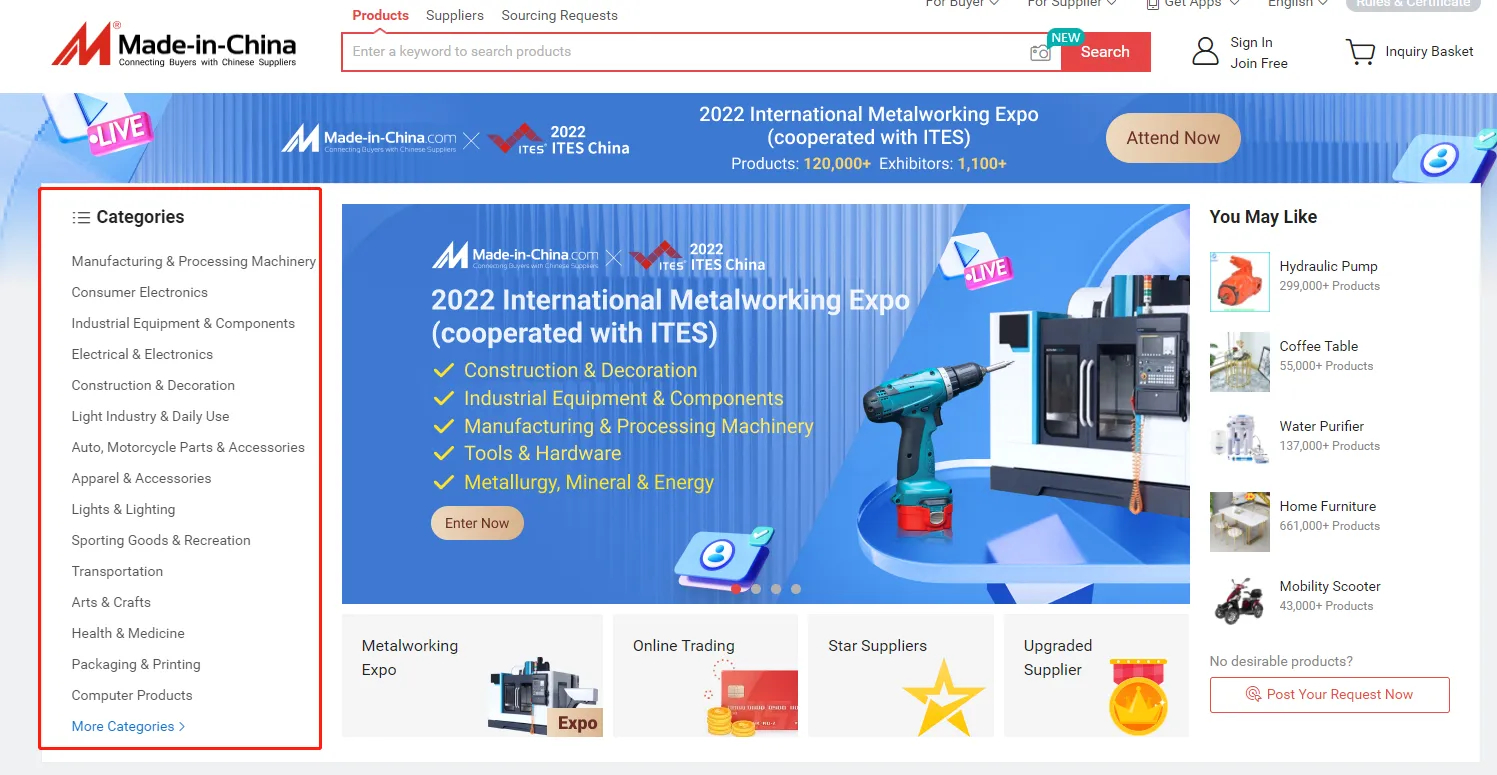The height and width of the screenshot is (775, 1497).
Task: Open the Inquiry Basket cart icon
Action: pyautogui.click(x=1360, y=51)
